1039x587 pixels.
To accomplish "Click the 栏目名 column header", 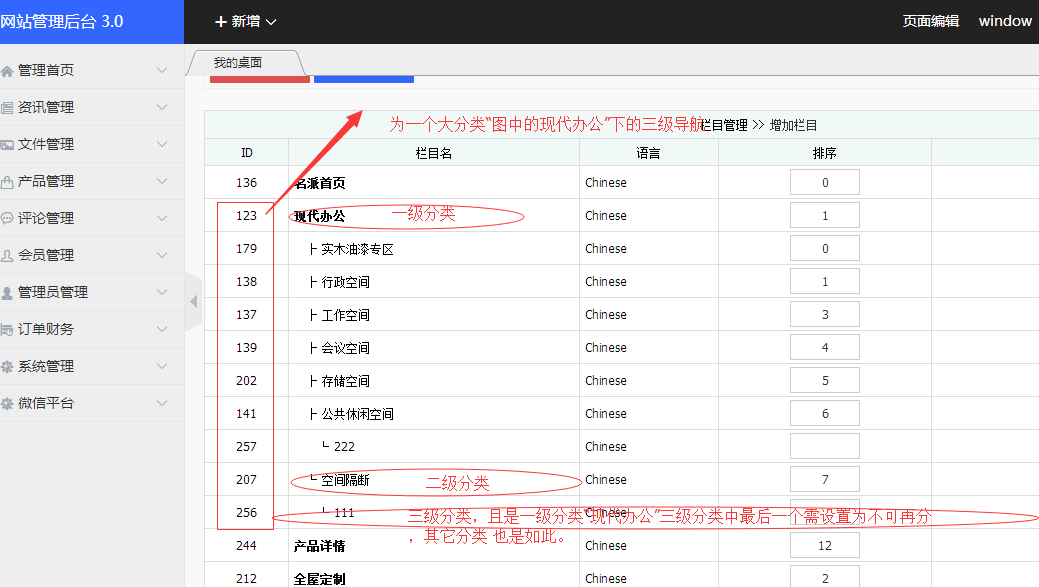I will (433, 153).
